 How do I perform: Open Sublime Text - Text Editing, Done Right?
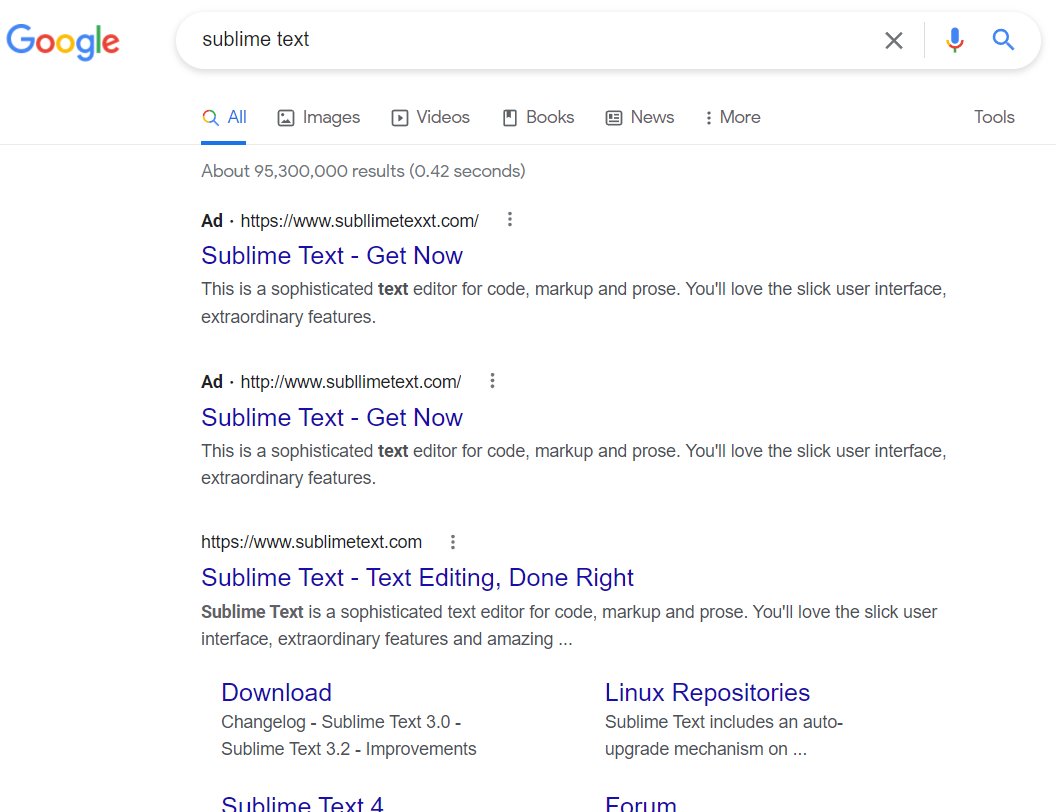(x=417, y=578)
